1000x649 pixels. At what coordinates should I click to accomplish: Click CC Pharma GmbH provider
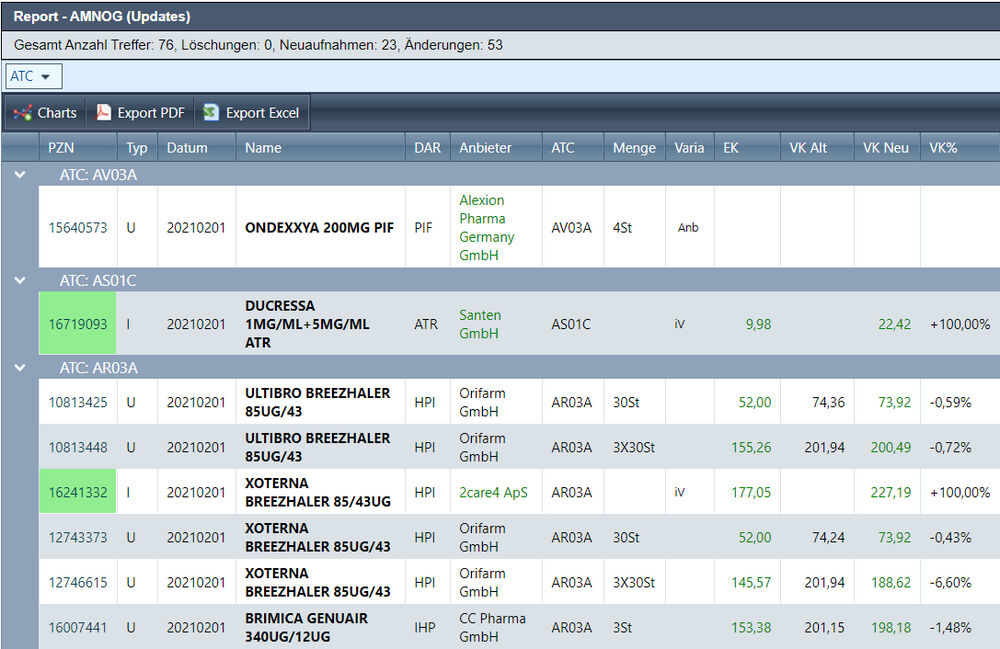point(492,627)
